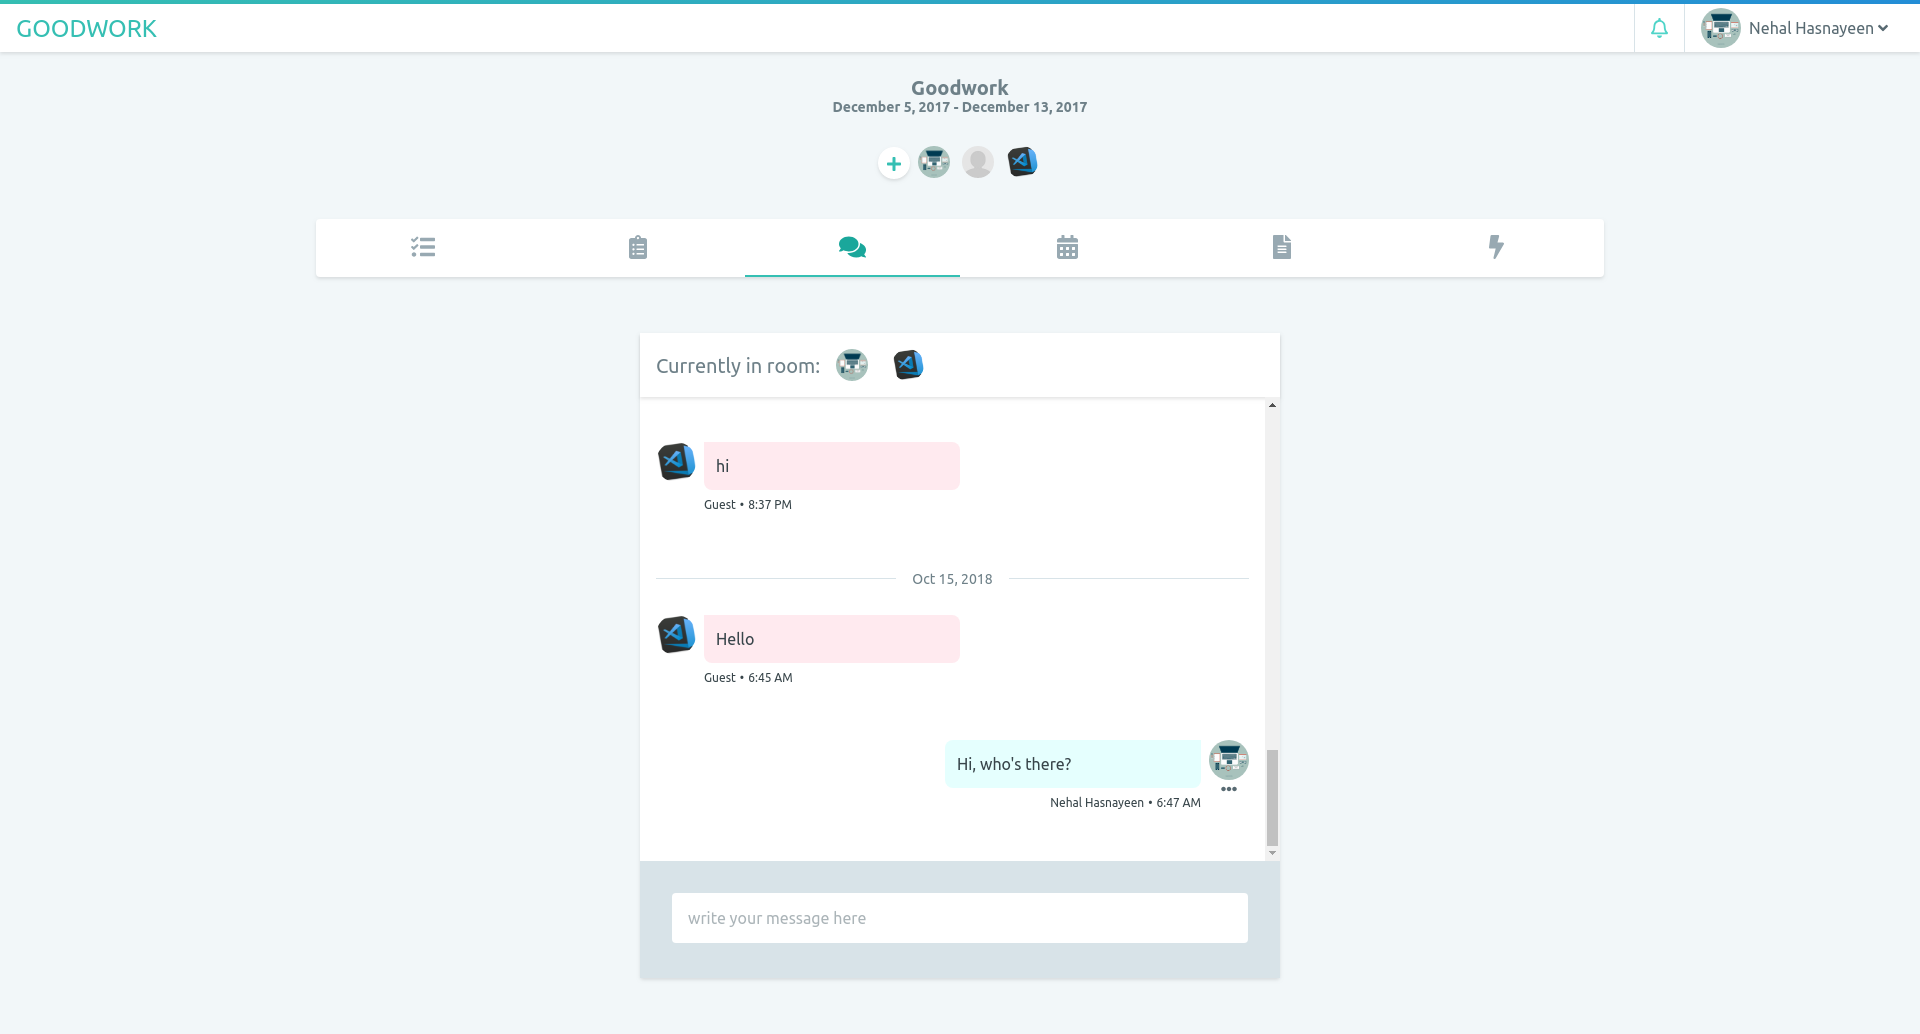
Task: Open the calendar events tab
Action: pyautogui.click(x=1067, y=247)
